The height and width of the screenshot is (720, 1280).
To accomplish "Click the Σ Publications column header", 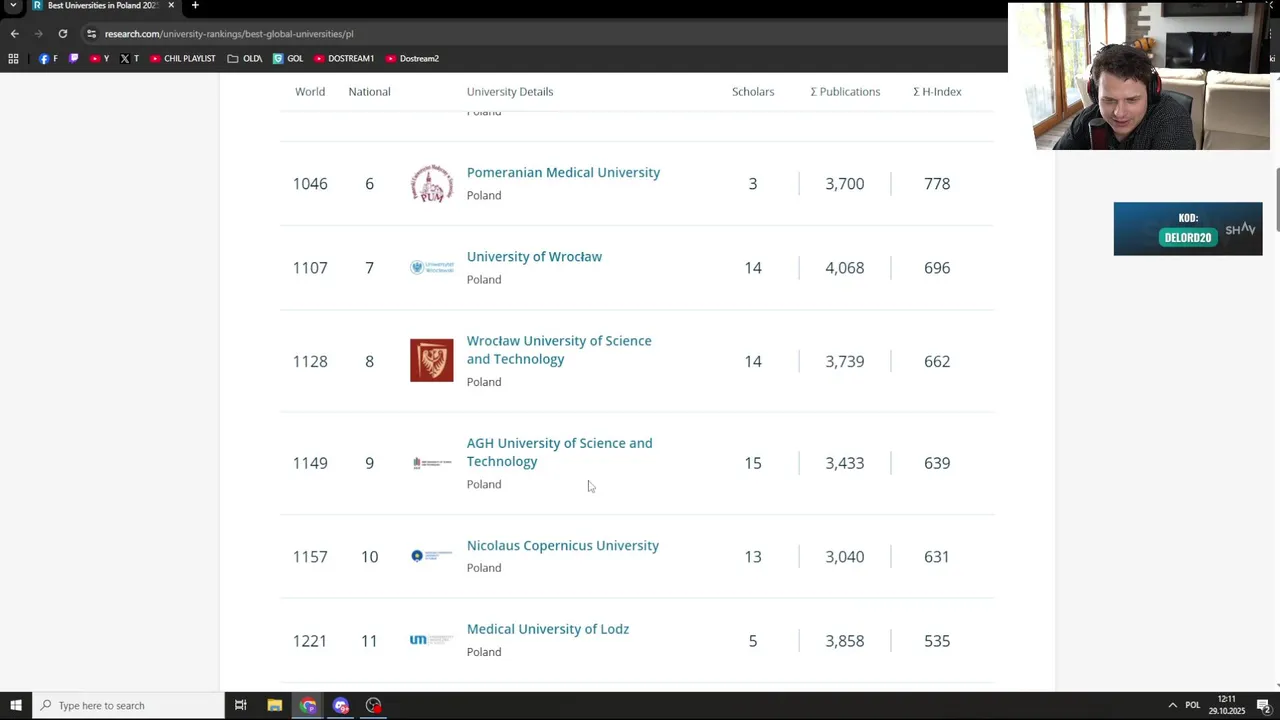I will click(845, 91).
